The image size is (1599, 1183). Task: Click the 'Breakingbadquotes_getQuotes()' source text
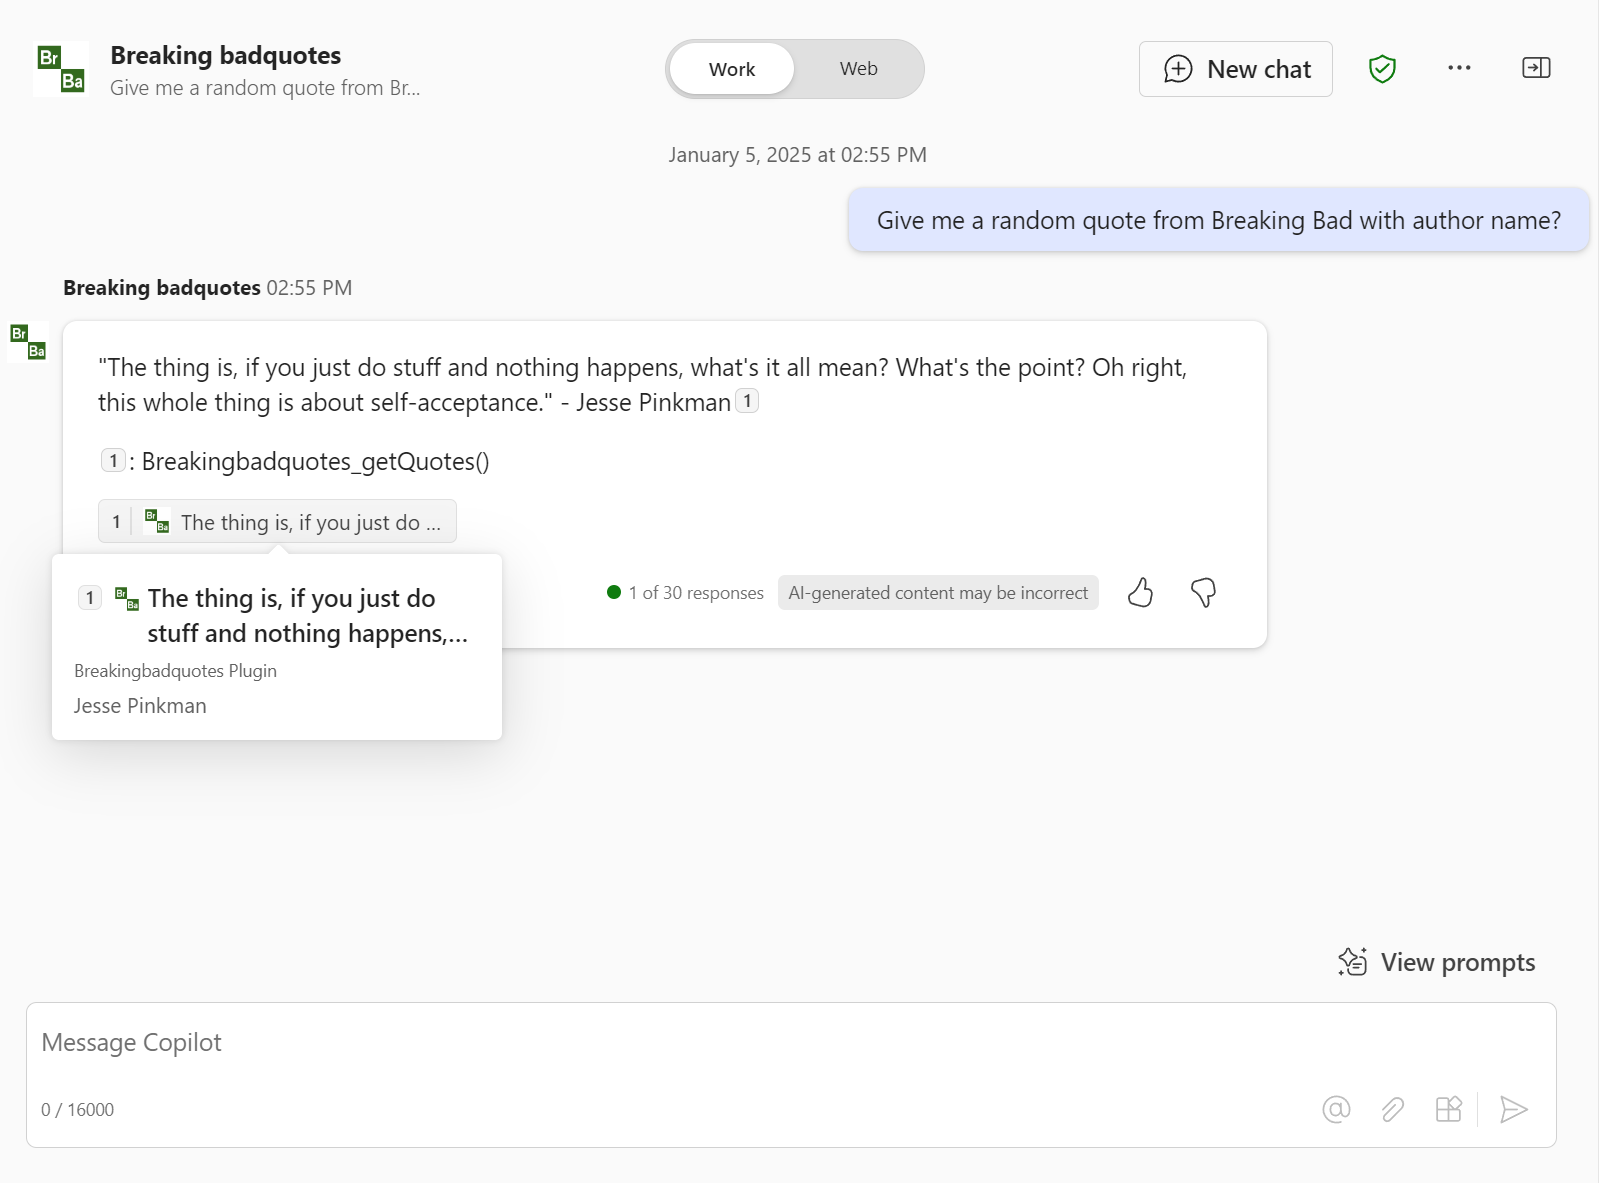point(316,461)
